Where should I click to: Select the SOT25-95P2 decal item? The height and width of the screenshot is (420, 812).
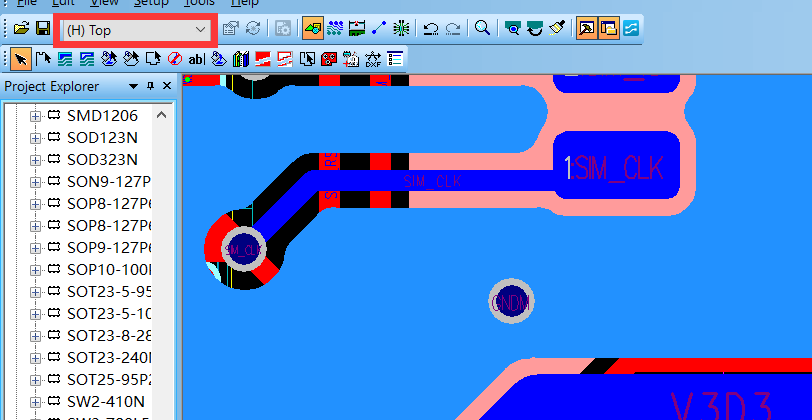(109, 380)
